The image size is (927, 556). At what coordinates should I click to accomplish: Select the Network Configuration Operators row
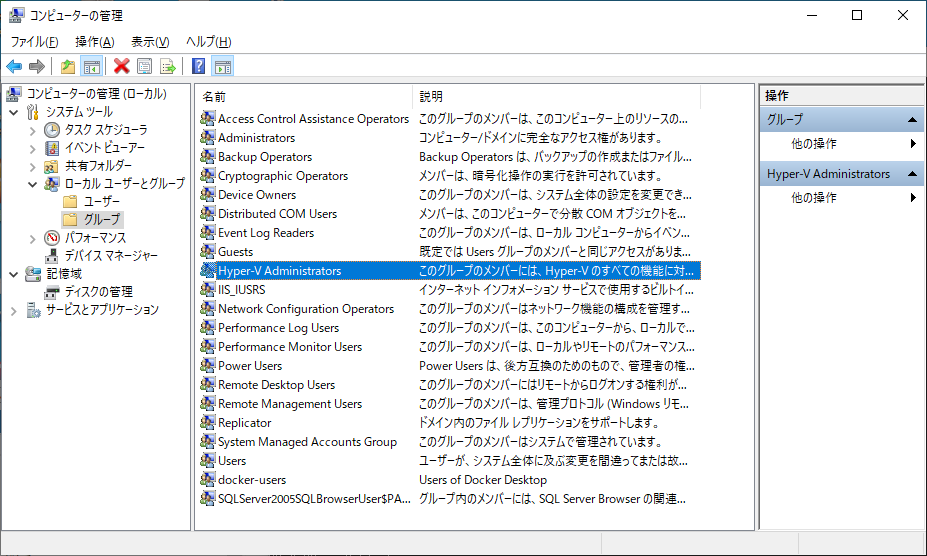(x=449, y=309)
